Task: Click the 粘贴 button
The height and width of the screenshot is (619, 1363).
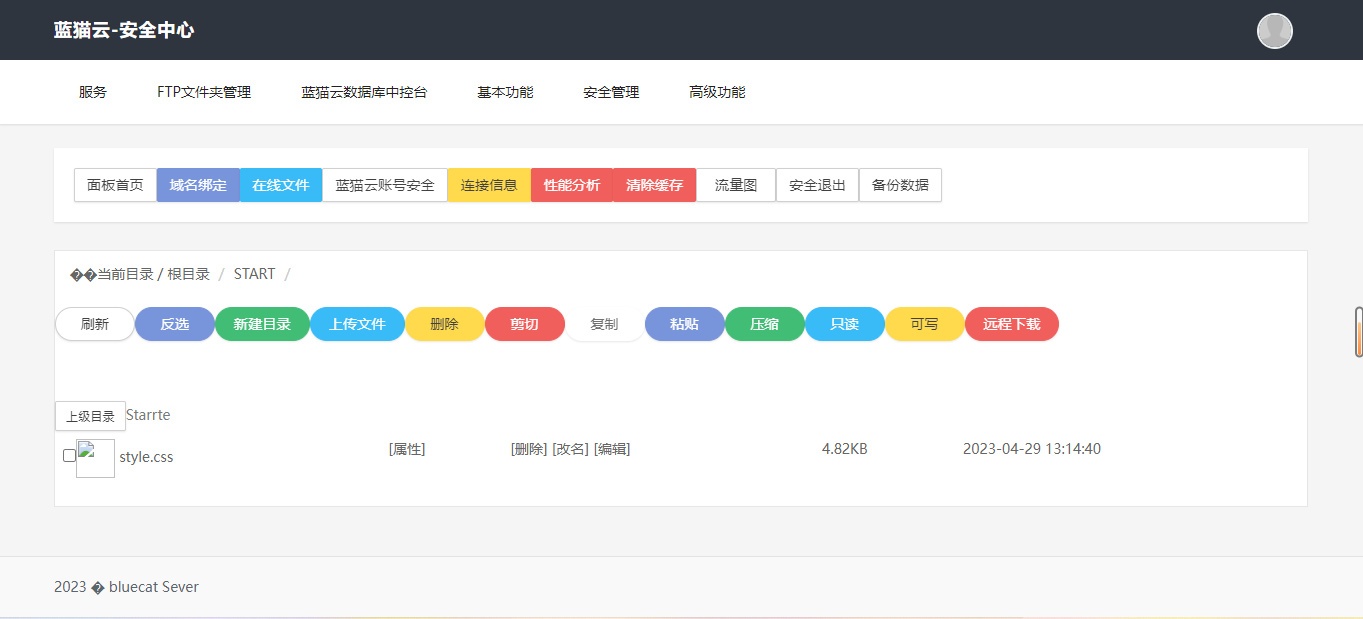Action: 685,324
